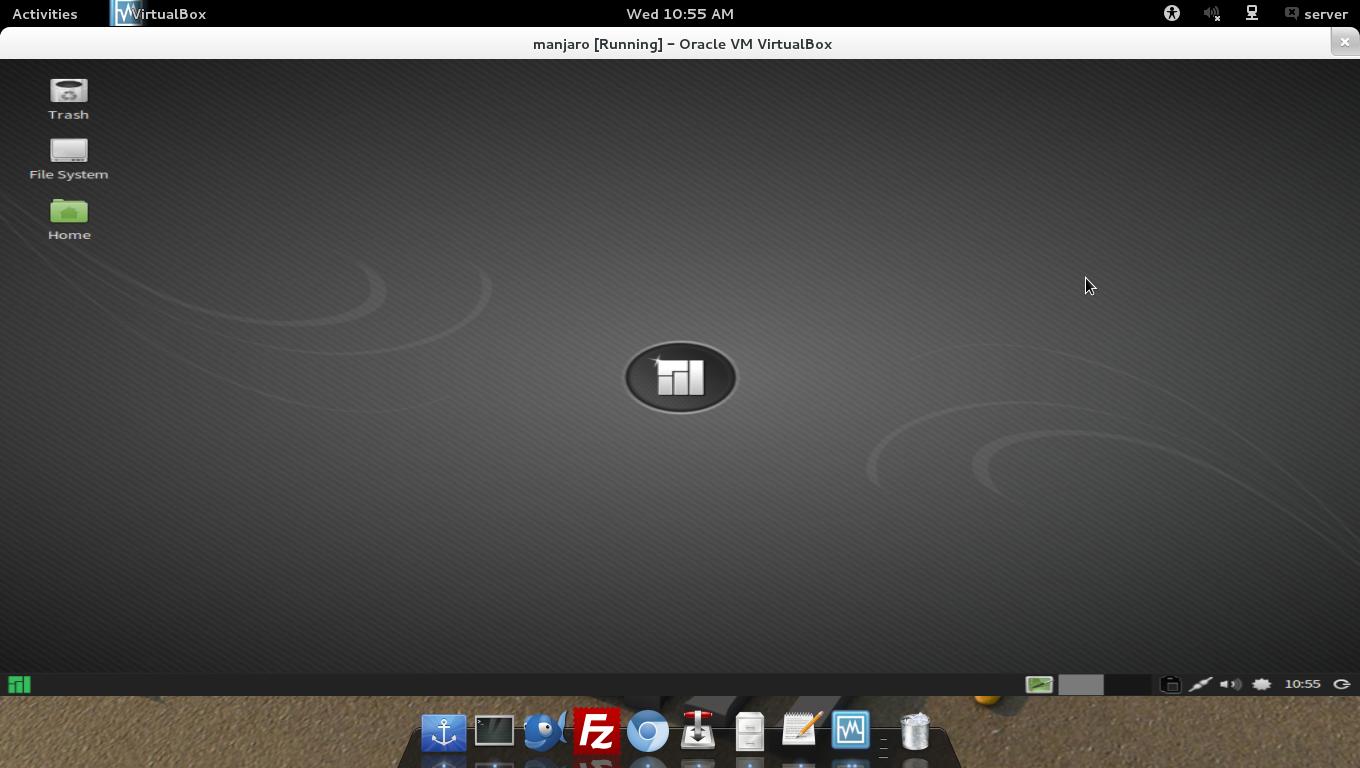Open the 'server' user menu at top right
The width and height of the screenshot is (1360, 768).
tap(1318, 13)
